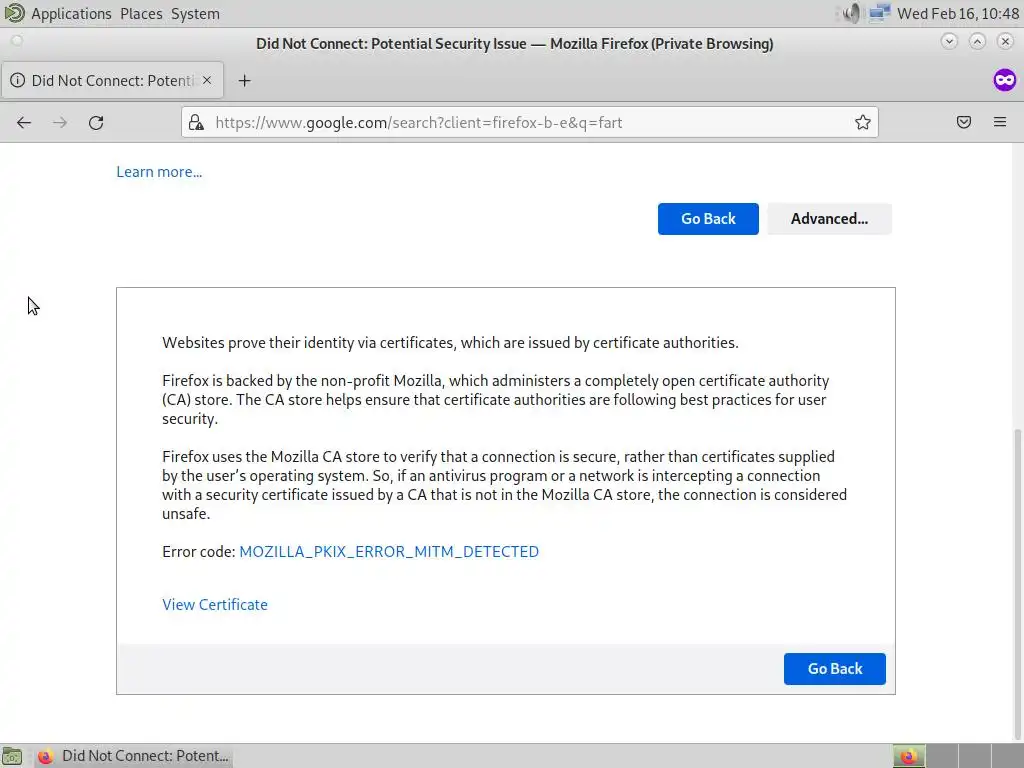Screen dimensions: 1024x768
Task: Click the show desktop icon in bottom panel
Action: pos(12,756)
